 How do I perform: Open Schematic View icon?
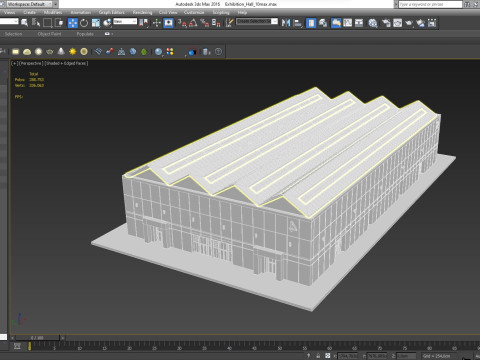(359, 23)
